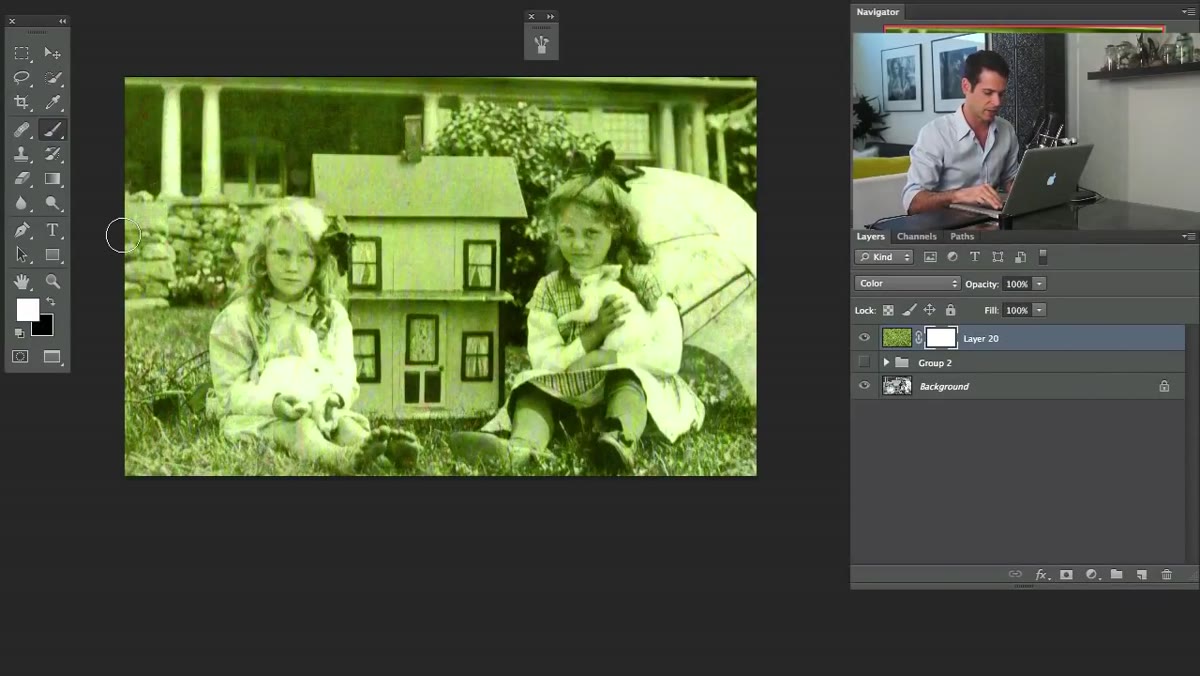
Task: Select the Horizontal Type tool
Action: point(53,230)
